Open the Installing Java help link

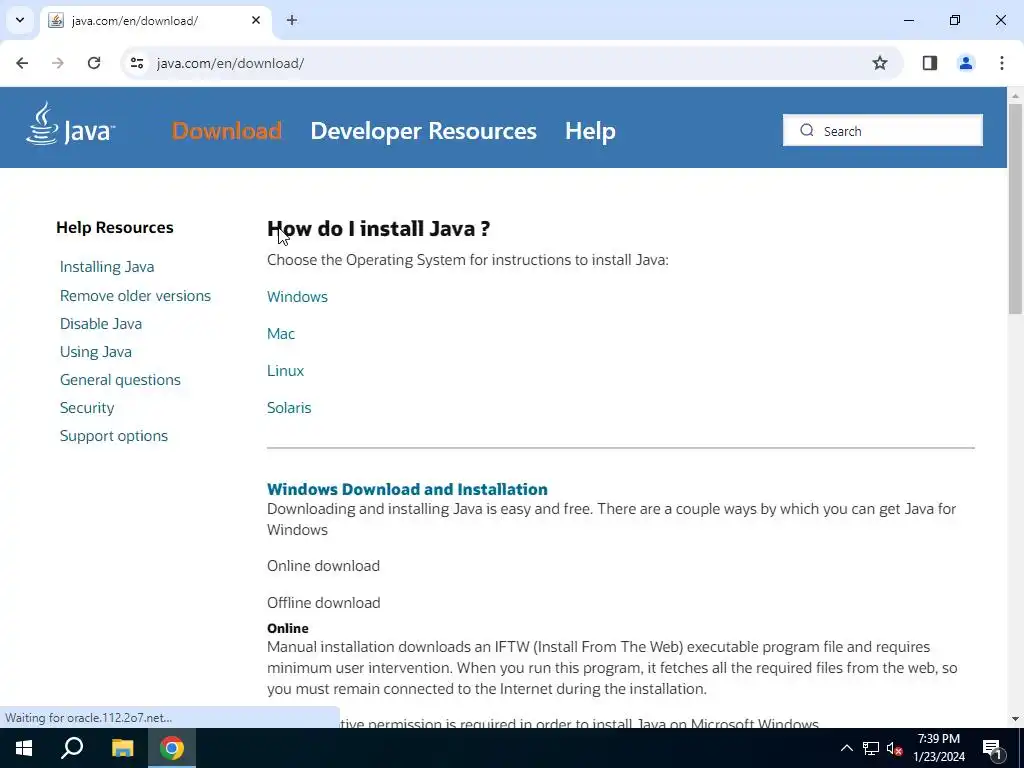tap(107, 266)
